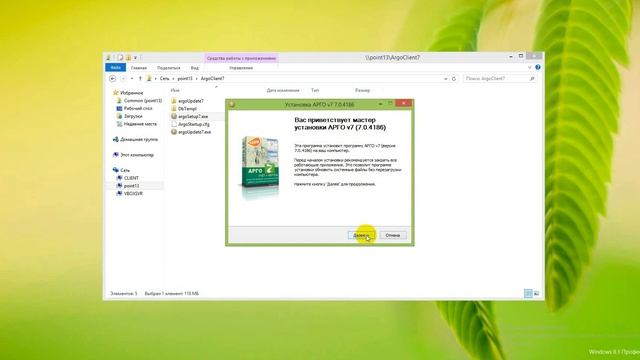This screenshot has height=360, width=640.
Task: Open recent locations dropdown near navigation arrows
Action: [x=132, y=78]
